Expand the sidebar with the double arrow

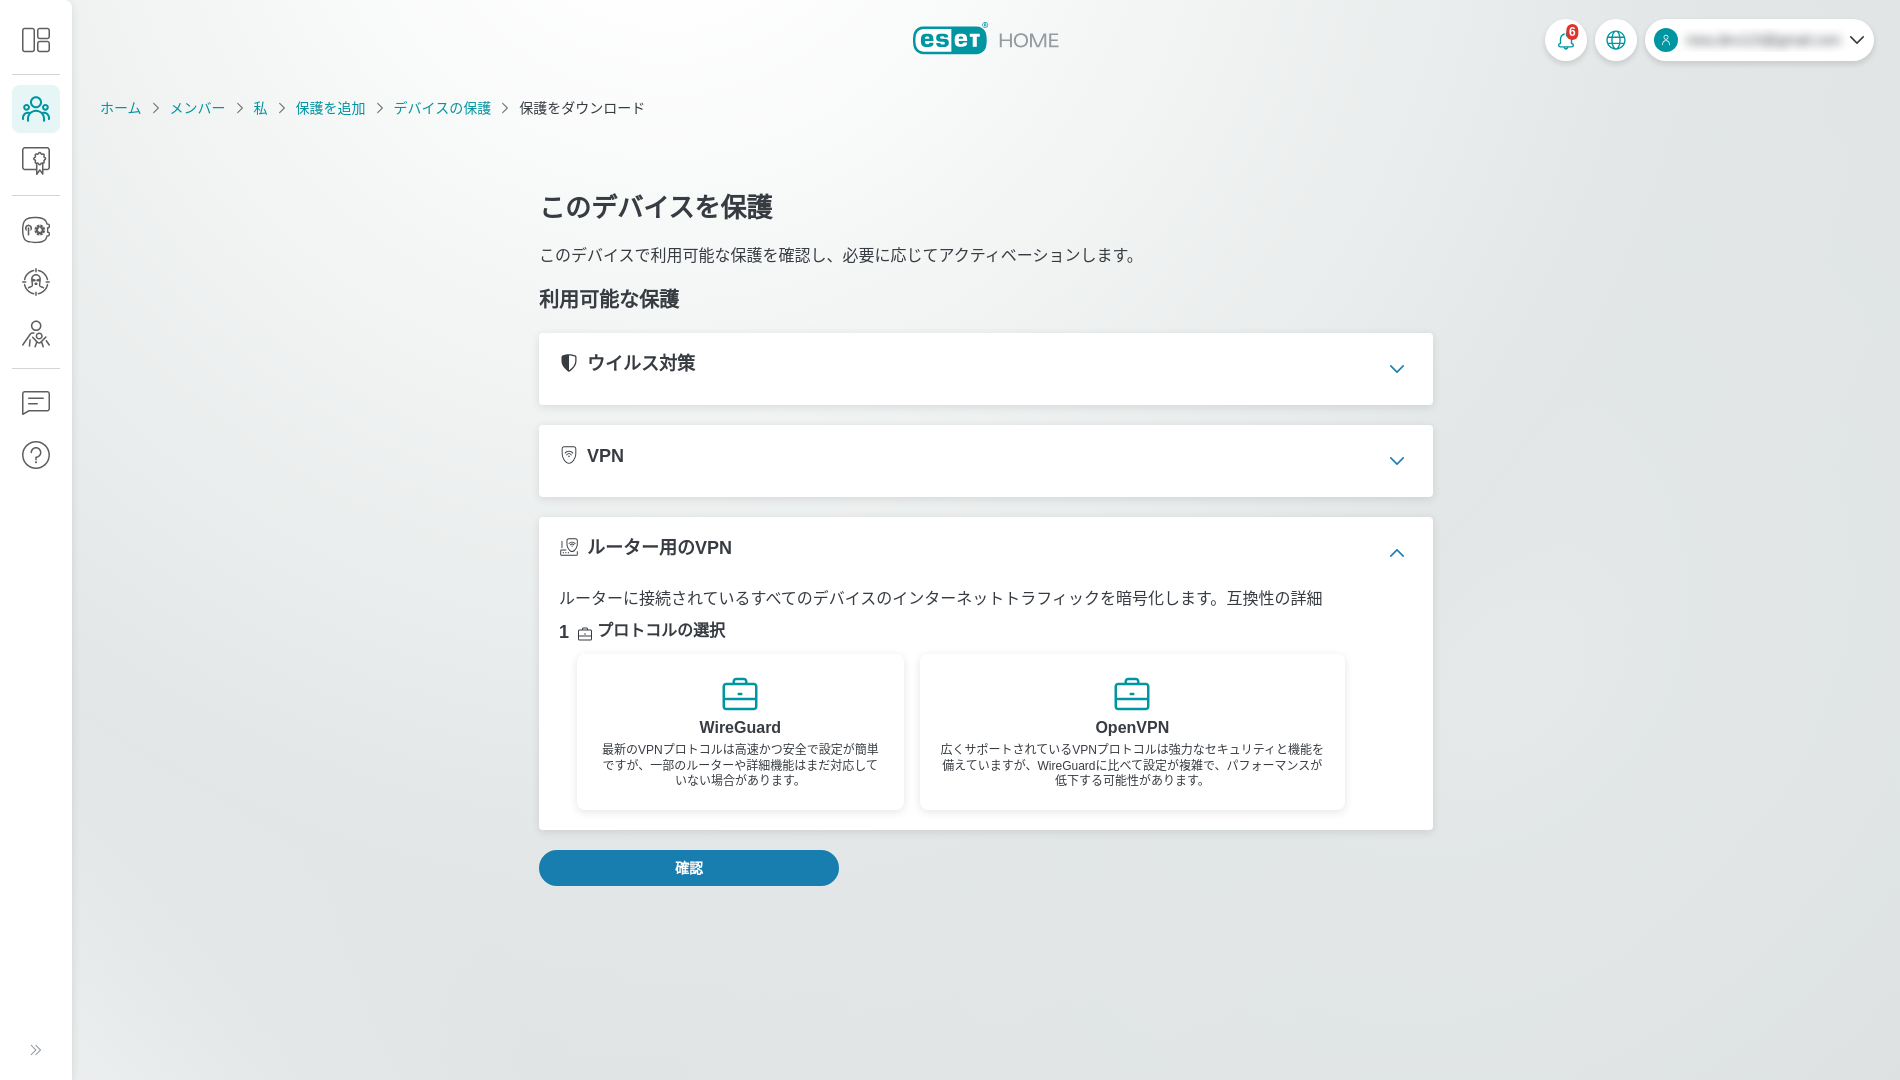point(36,1049)
